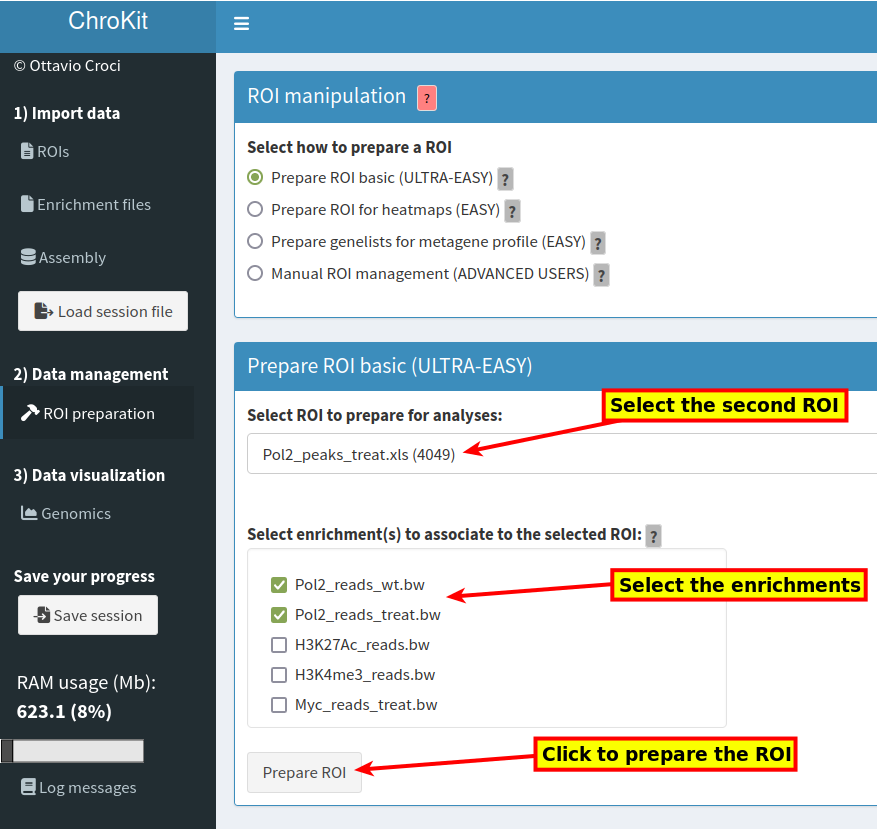The image size is (877, 829).
Task: Go to Enrichment files section
Action: [86, 204]
